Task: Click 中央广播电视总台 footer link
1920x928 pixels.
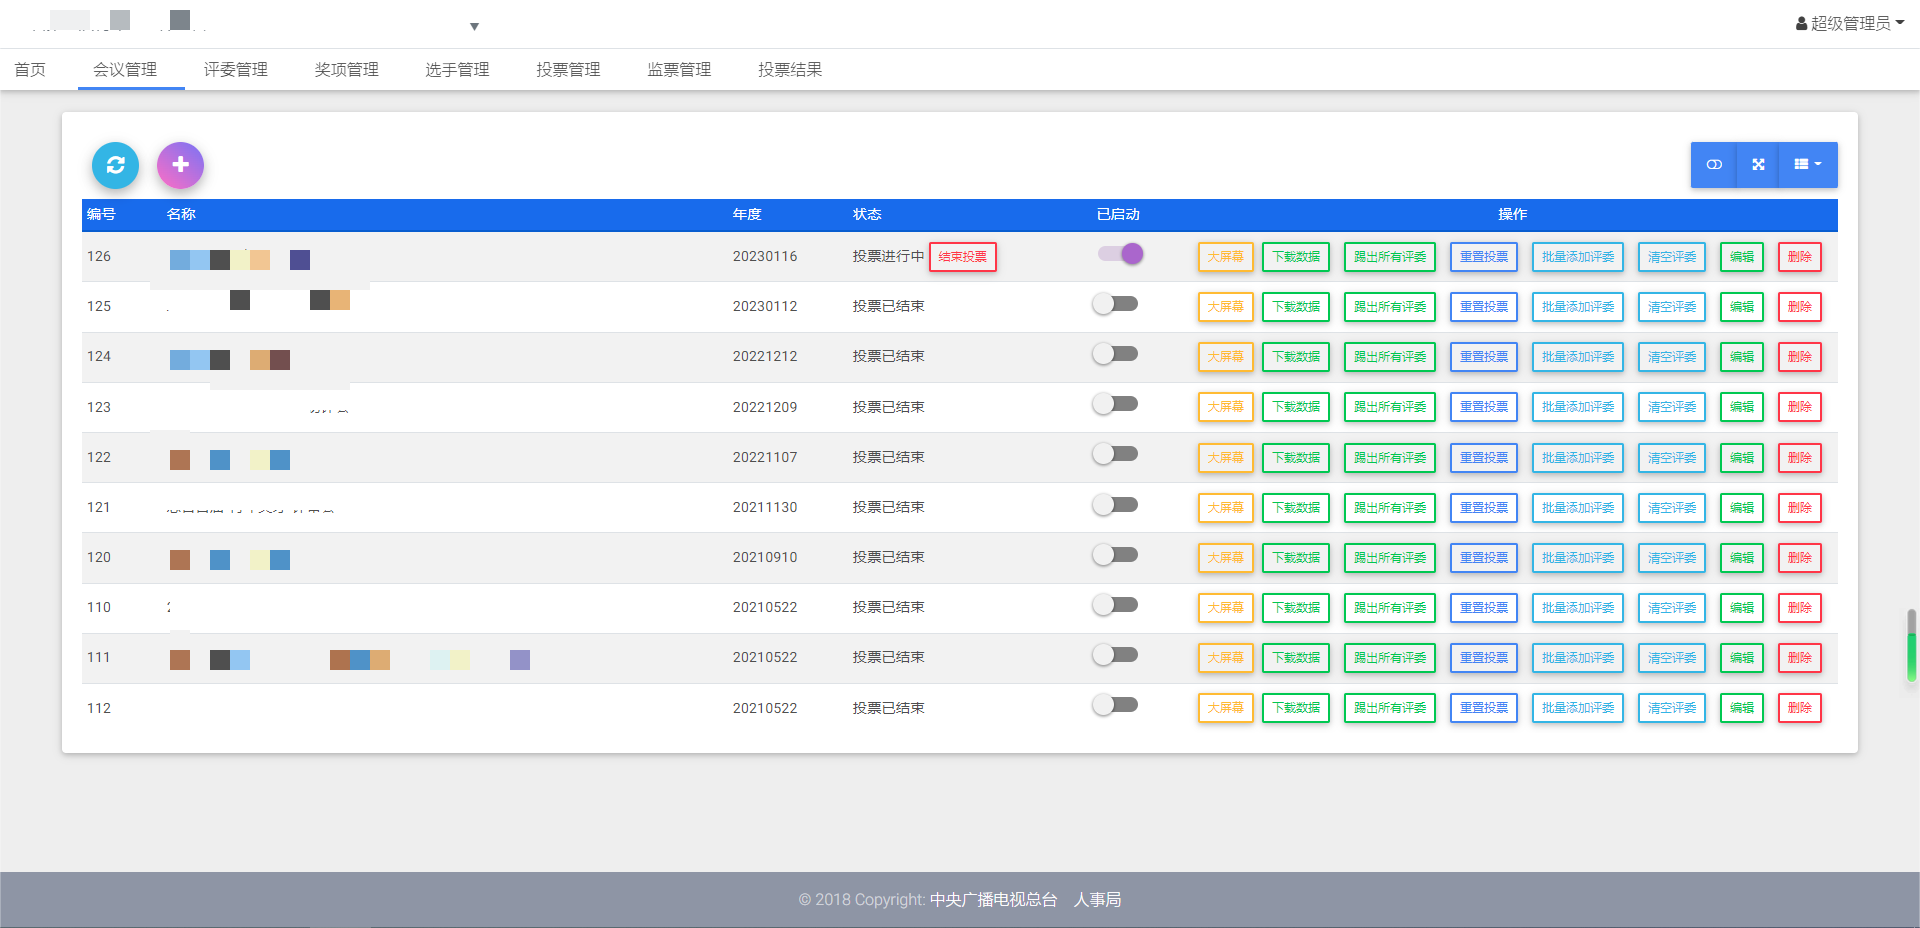Action: (x=993, y=900)
